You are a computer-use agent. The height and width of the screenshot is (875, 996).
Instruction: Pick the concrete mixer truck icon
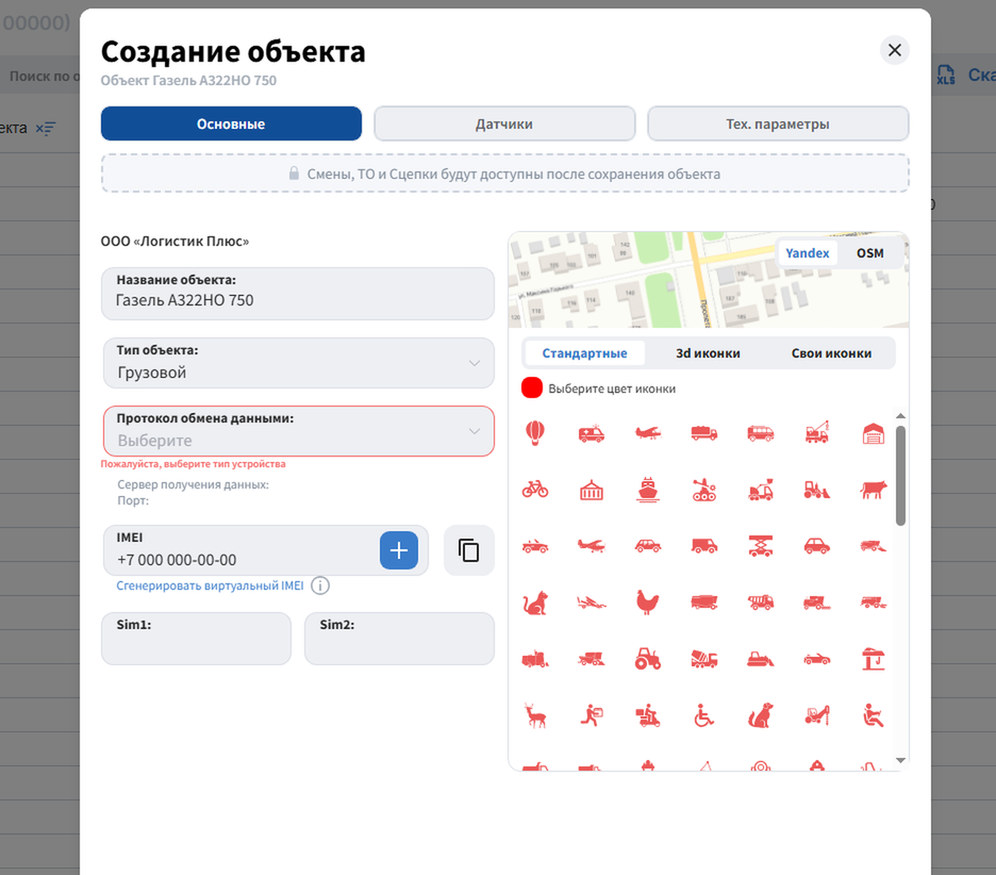[x=704, y=659]
